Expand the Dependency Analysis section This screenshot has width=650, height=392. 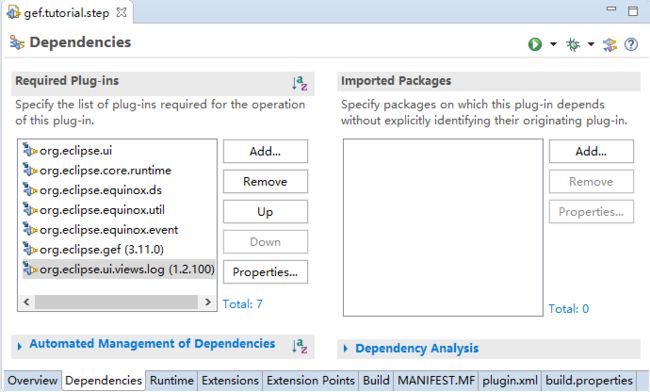pos(346,348)
